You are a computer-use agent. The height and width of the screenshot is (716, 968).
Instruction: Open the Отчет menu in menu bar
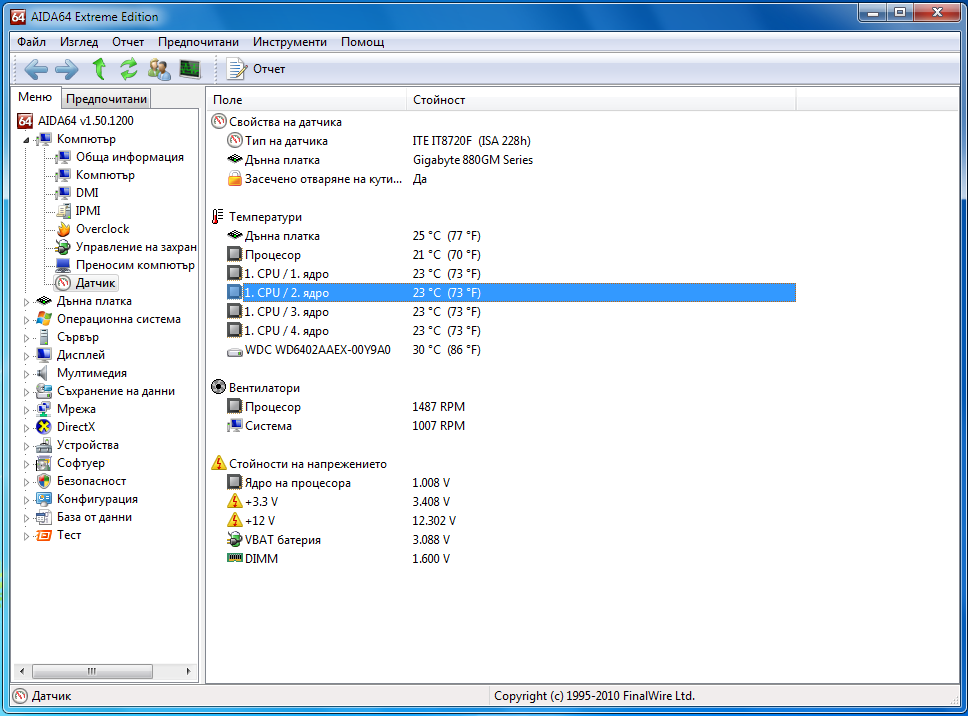pyautogui.click(x=128, y=42)
